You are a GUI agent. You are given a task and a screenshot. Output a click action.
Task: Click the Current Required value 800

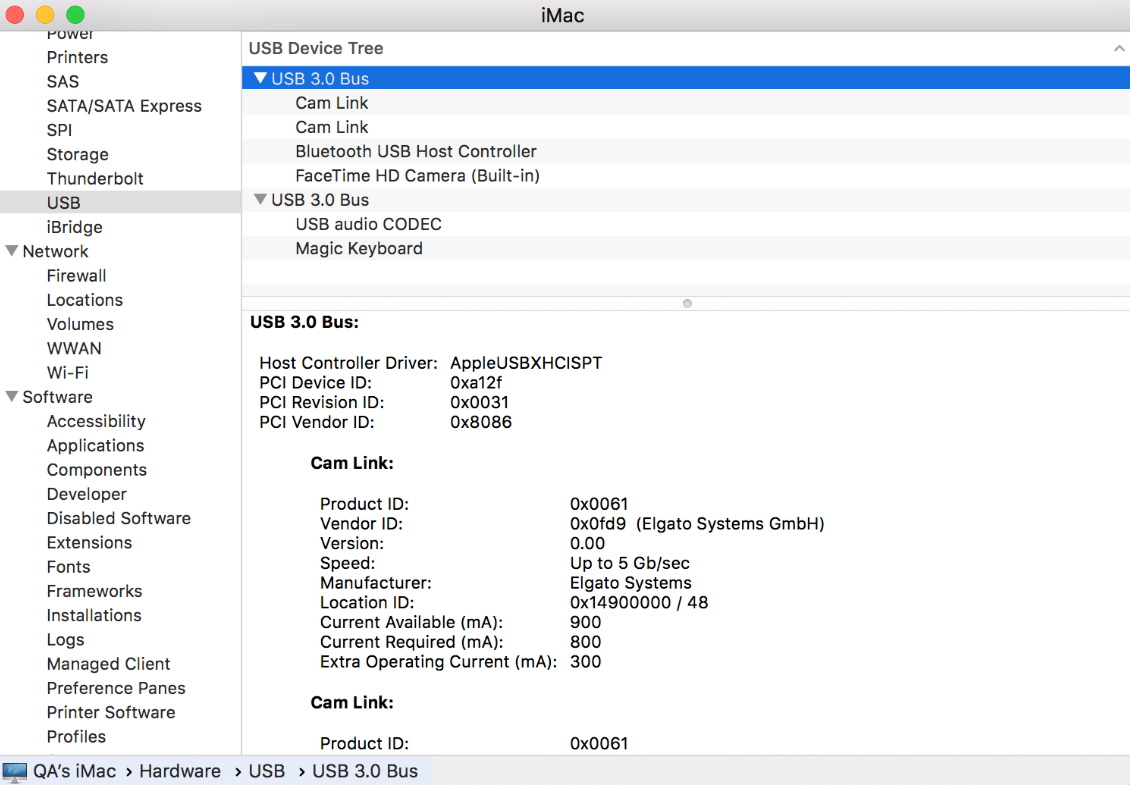[x=585, y=642]
